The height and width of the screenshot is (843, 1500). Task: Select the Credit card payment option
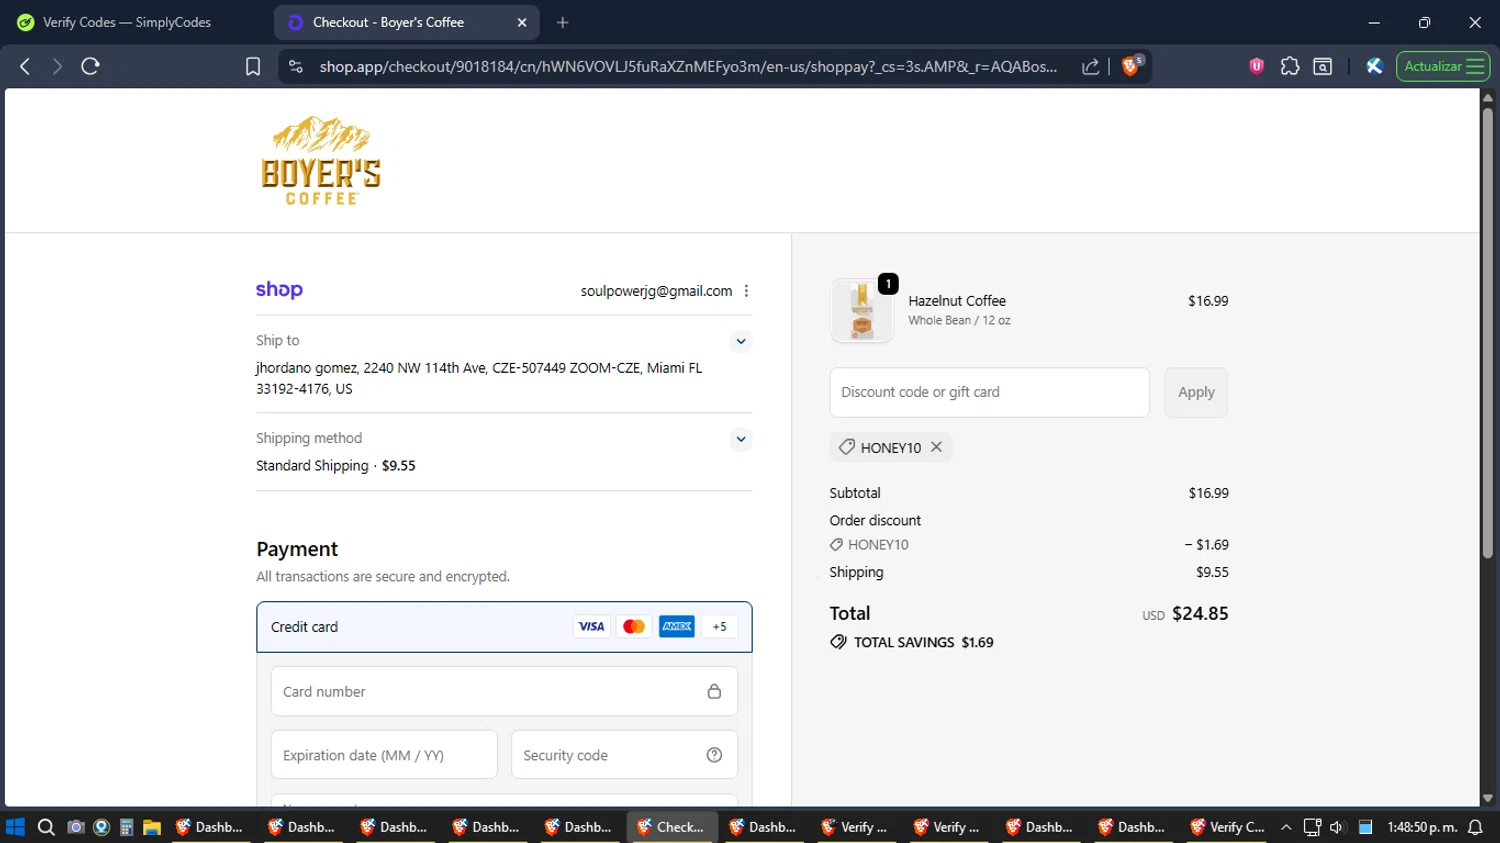[x=504, y=627]
